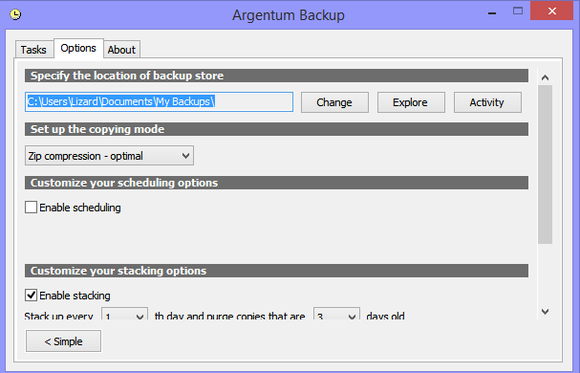Click the Change button

334,103
